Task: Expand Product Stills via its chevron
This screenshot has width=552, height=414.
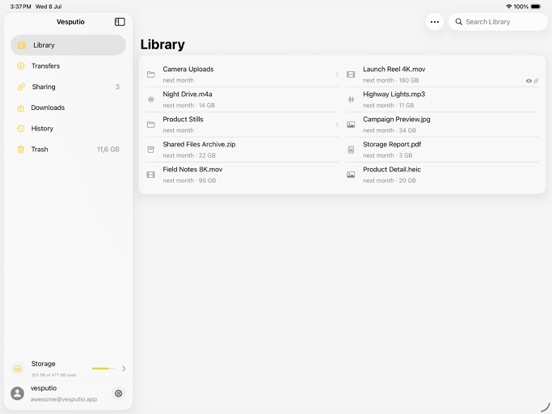Action: tap(337, 124)
